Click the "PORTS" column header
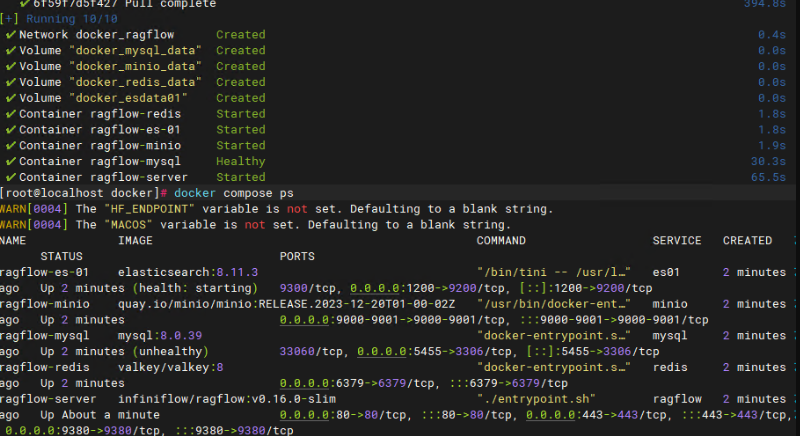This screenshot has width=800, height=436. coord(297,256)
